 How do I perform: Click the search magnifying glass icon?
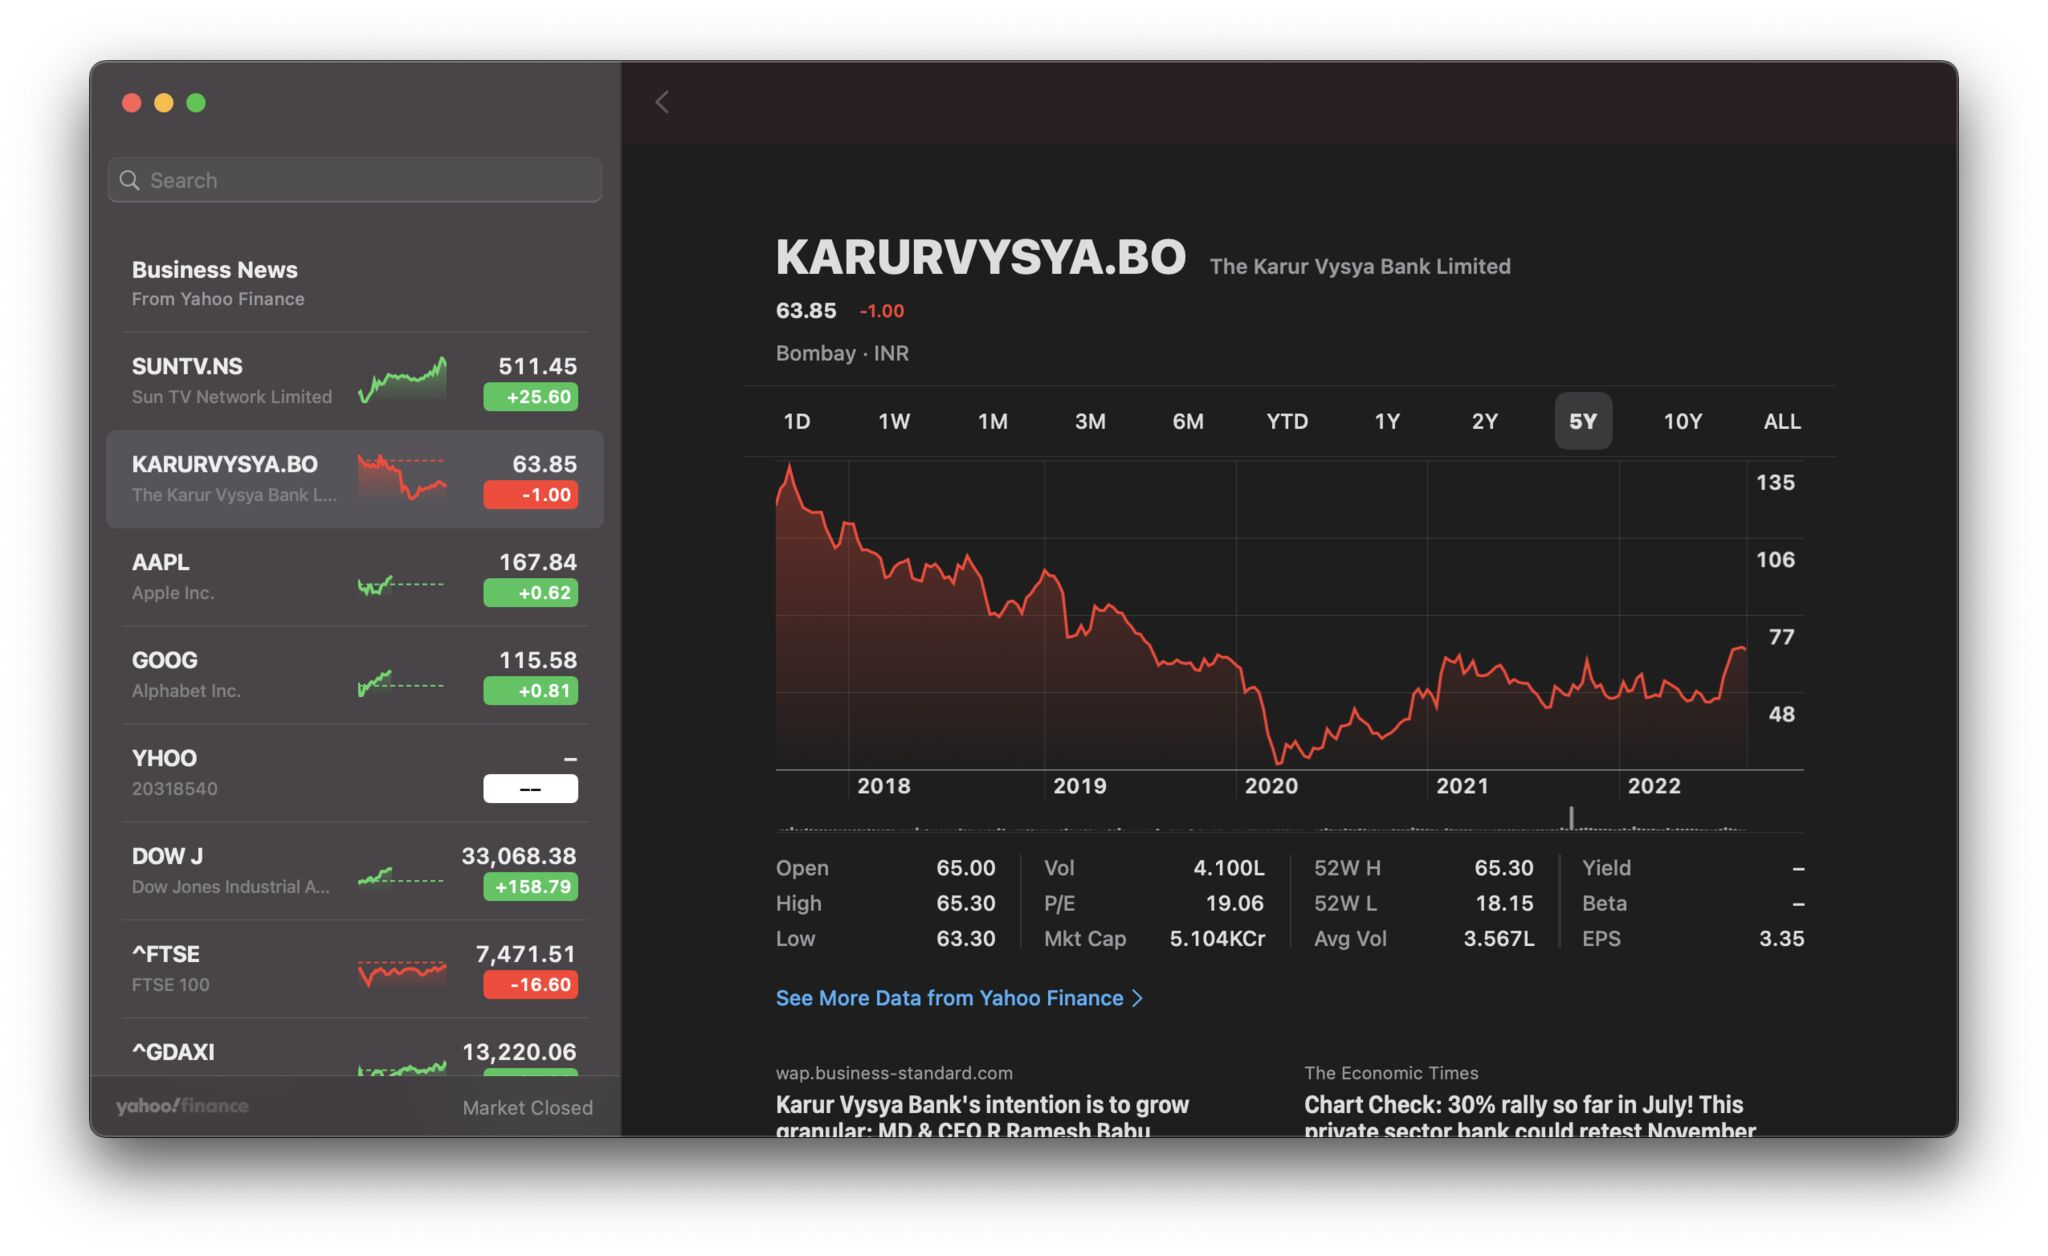click(130, 180)
